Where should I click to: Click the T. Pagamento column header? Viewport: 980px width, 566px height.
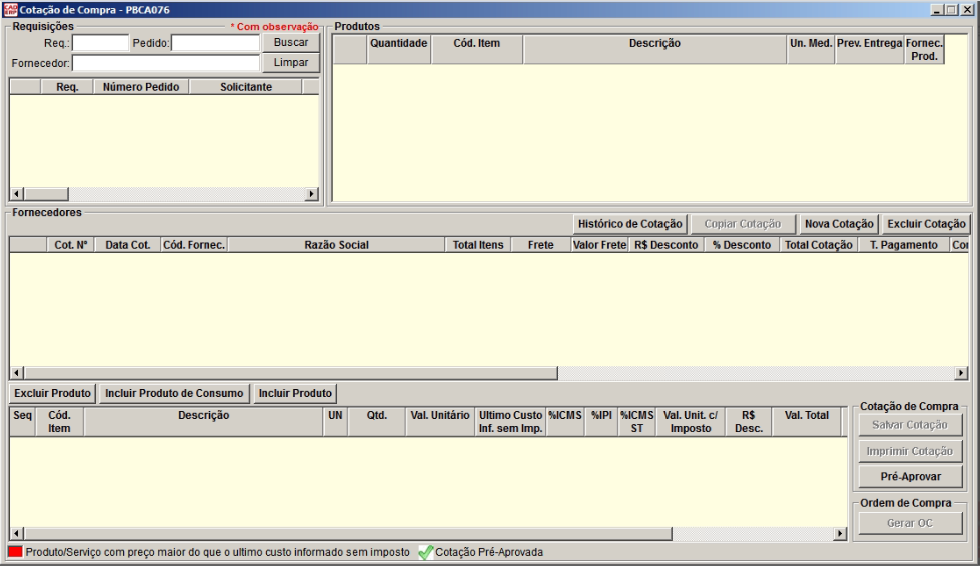[904, 245]
